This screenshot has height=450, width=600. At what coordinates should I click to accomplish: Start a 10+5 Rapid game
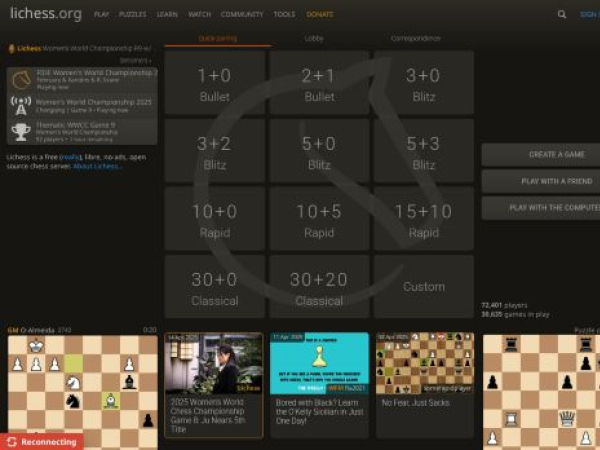coord(319,219)
